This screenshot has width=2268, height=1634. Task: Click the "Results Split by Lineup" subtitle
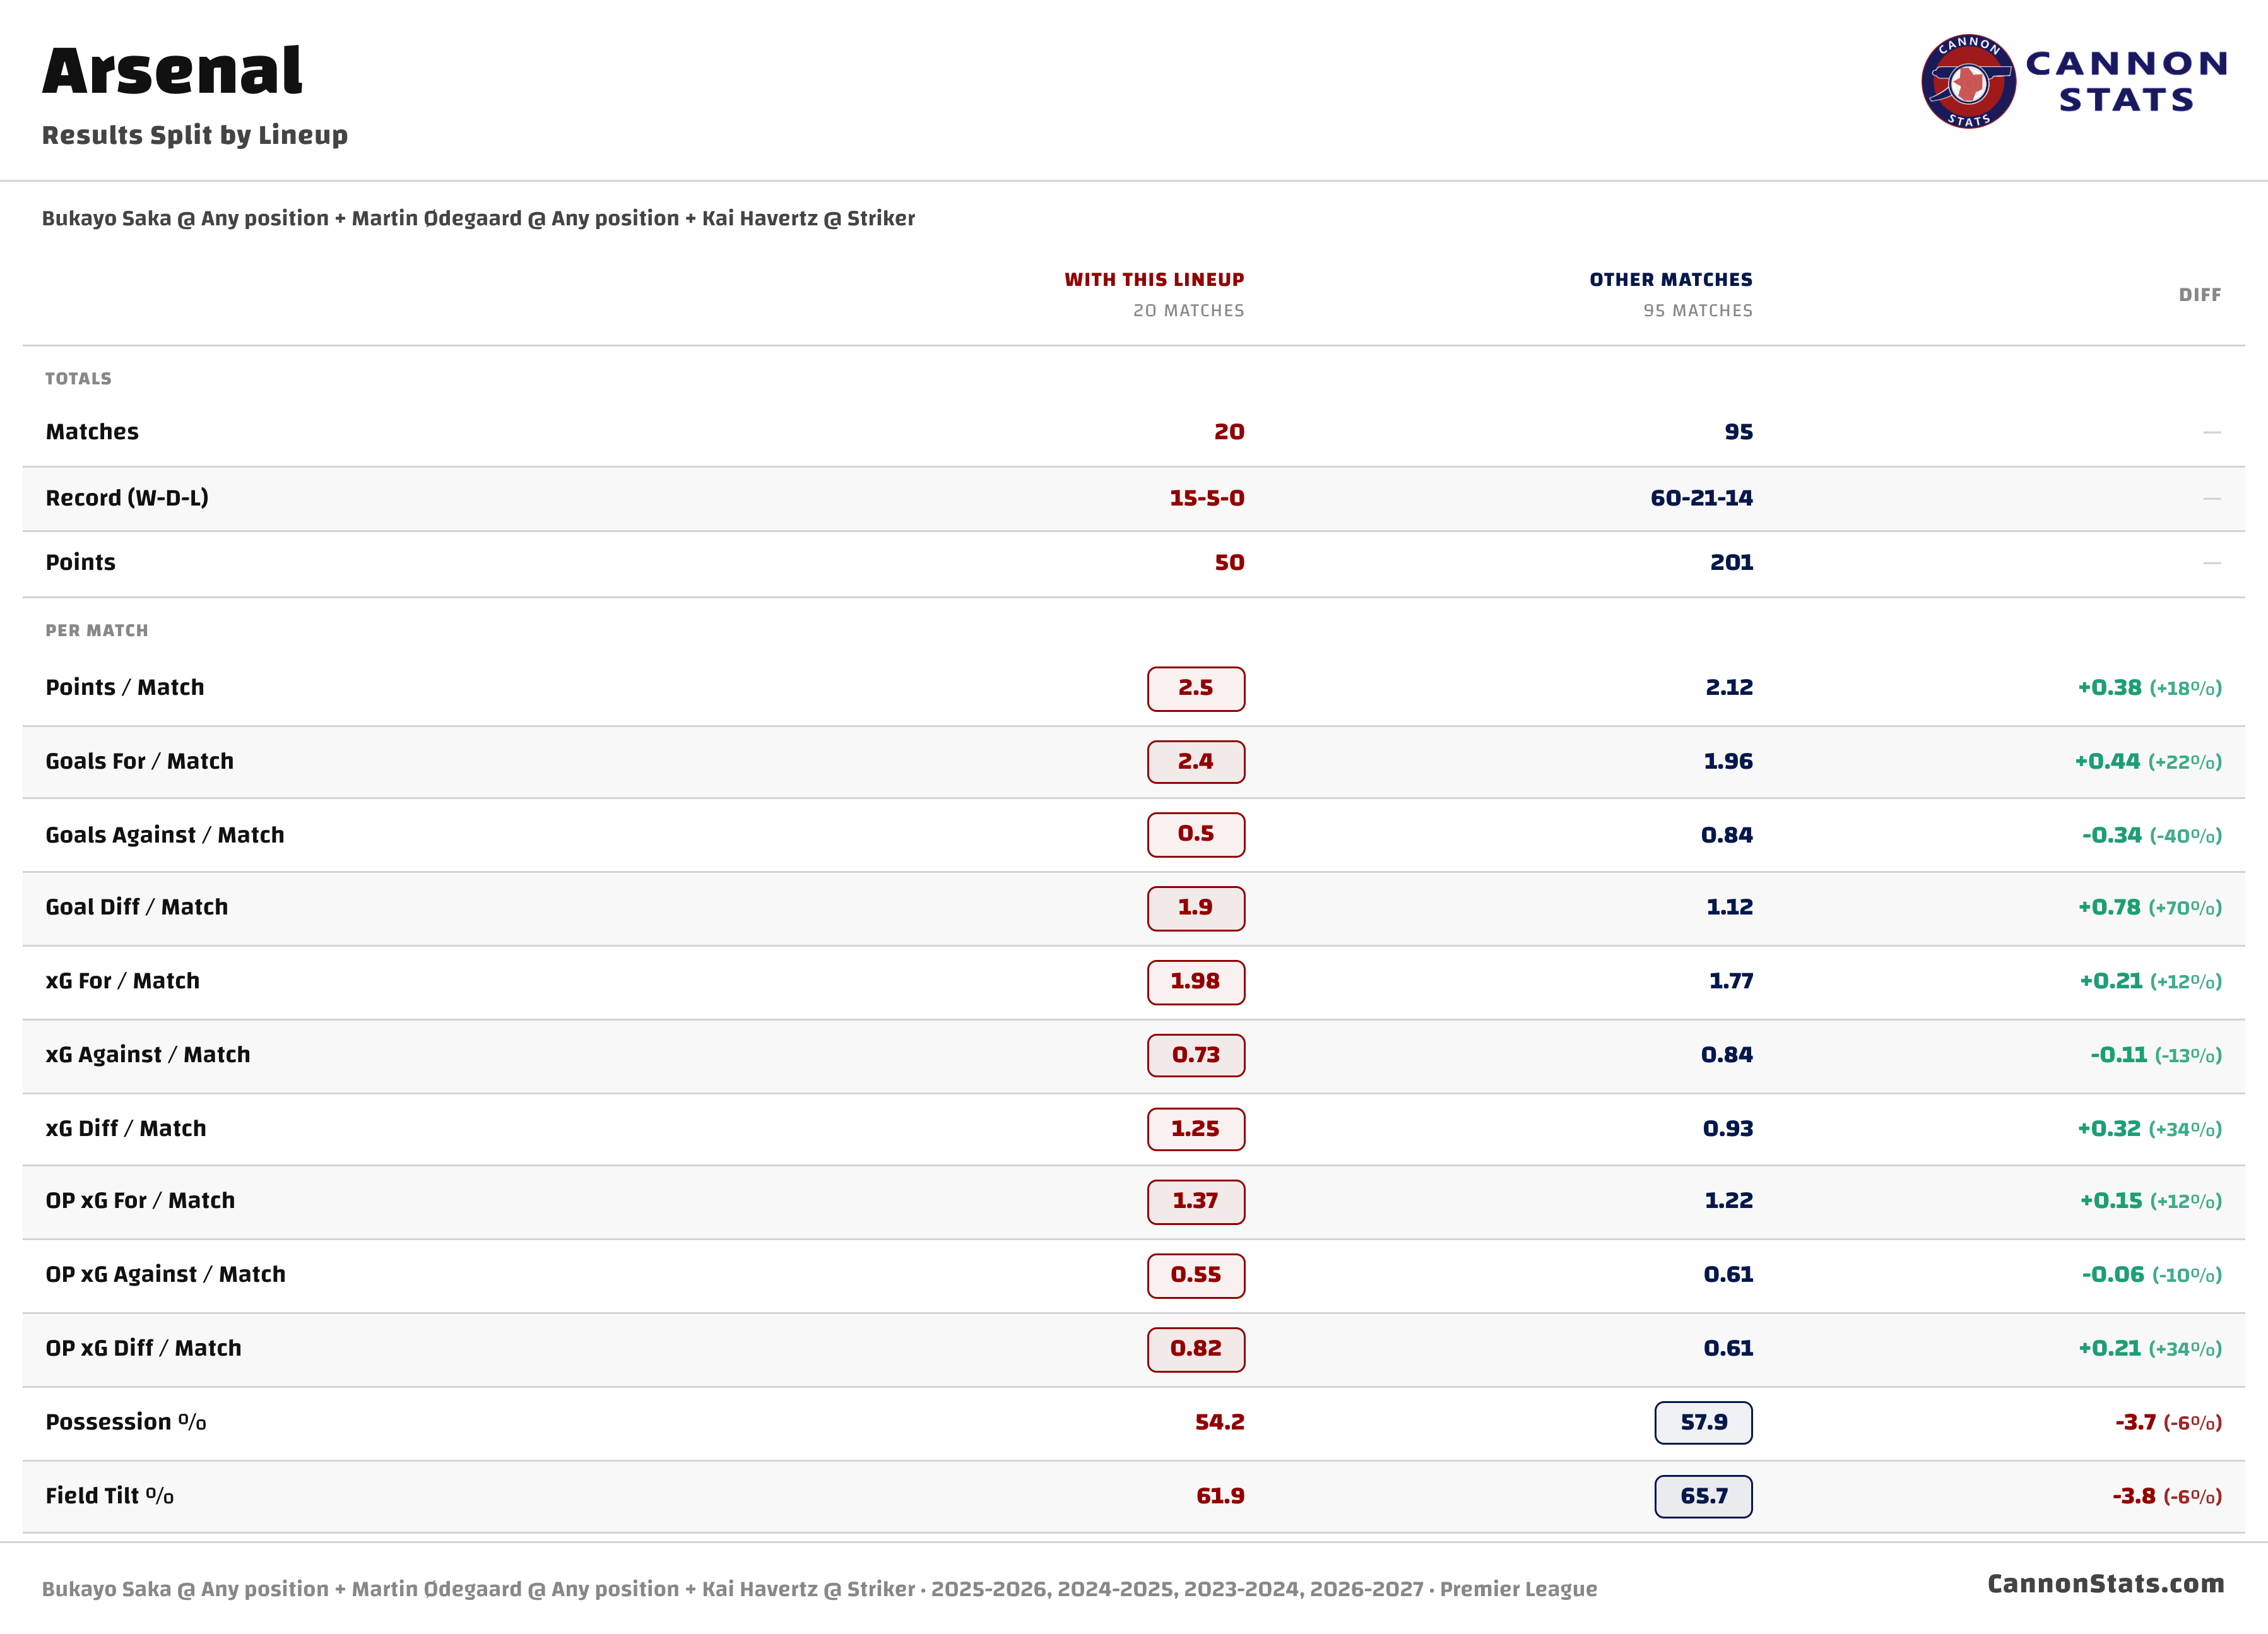coord(195,135)
